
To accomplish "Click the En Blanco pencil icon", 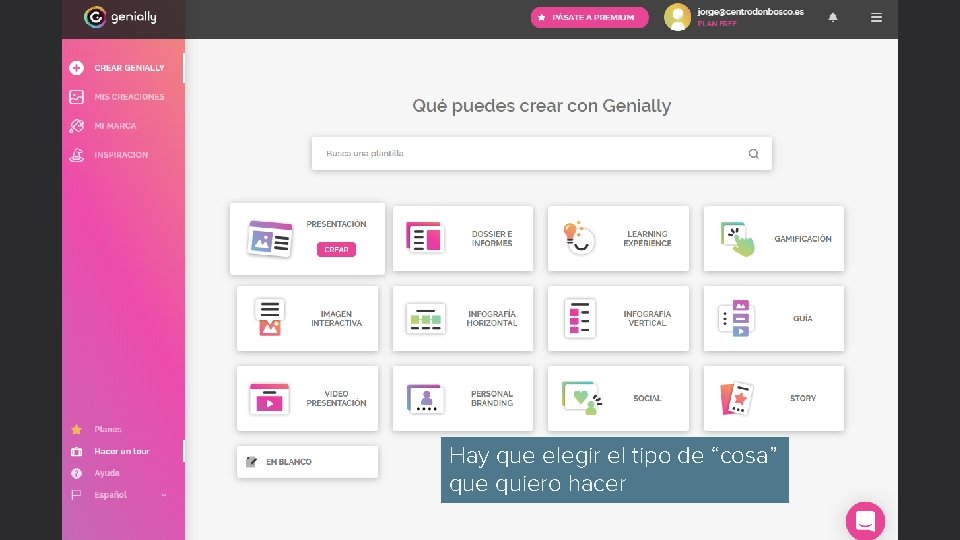I will [251, 462].
